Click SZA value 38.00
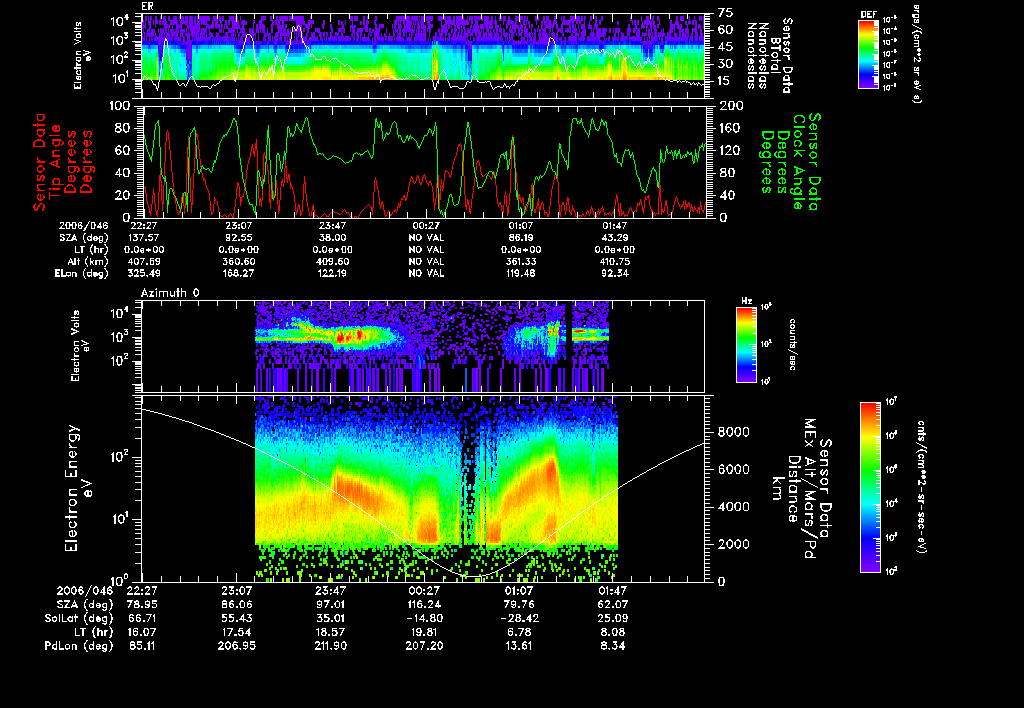The image size is (1024, 708). (332, 238)
